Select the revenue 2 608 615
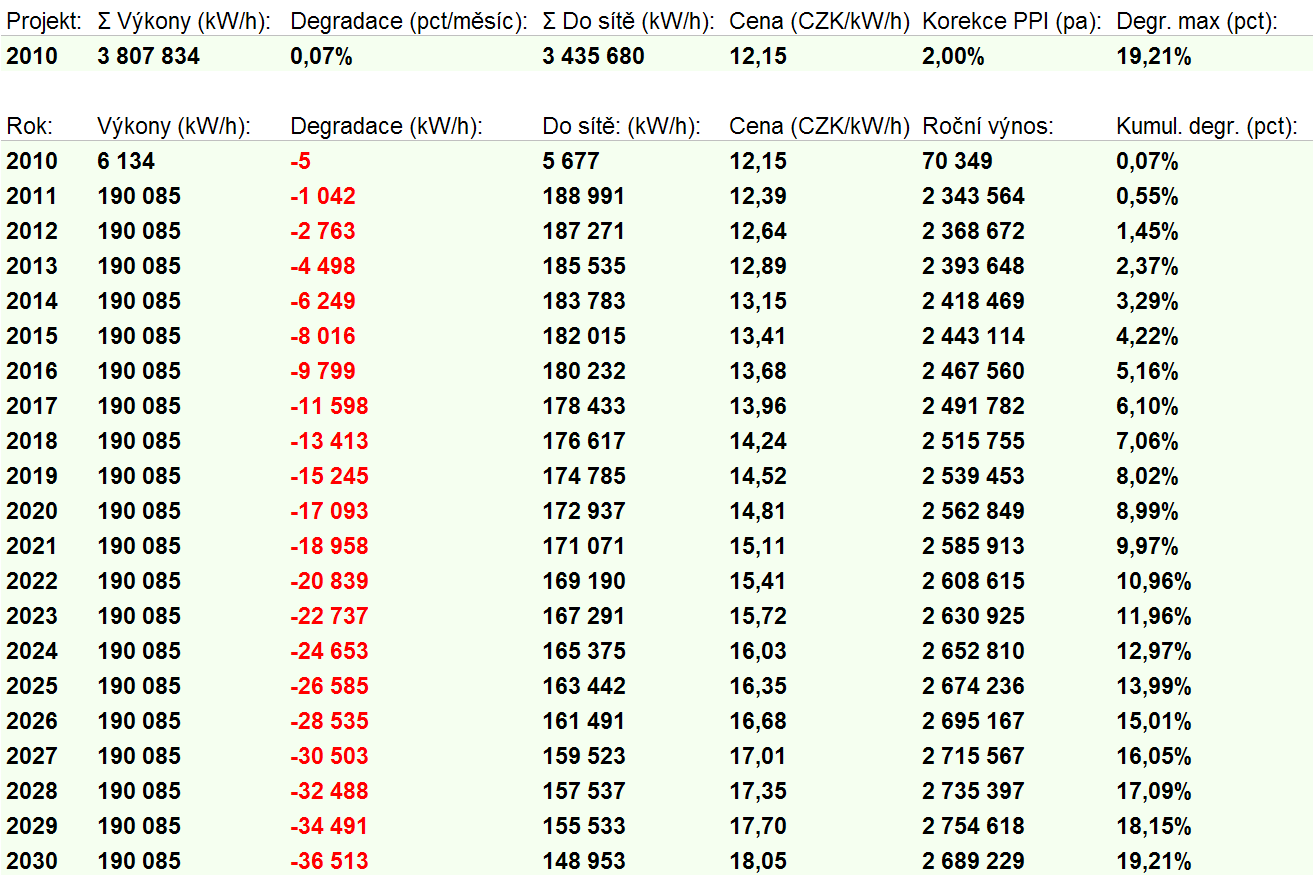 click(973, 582)
